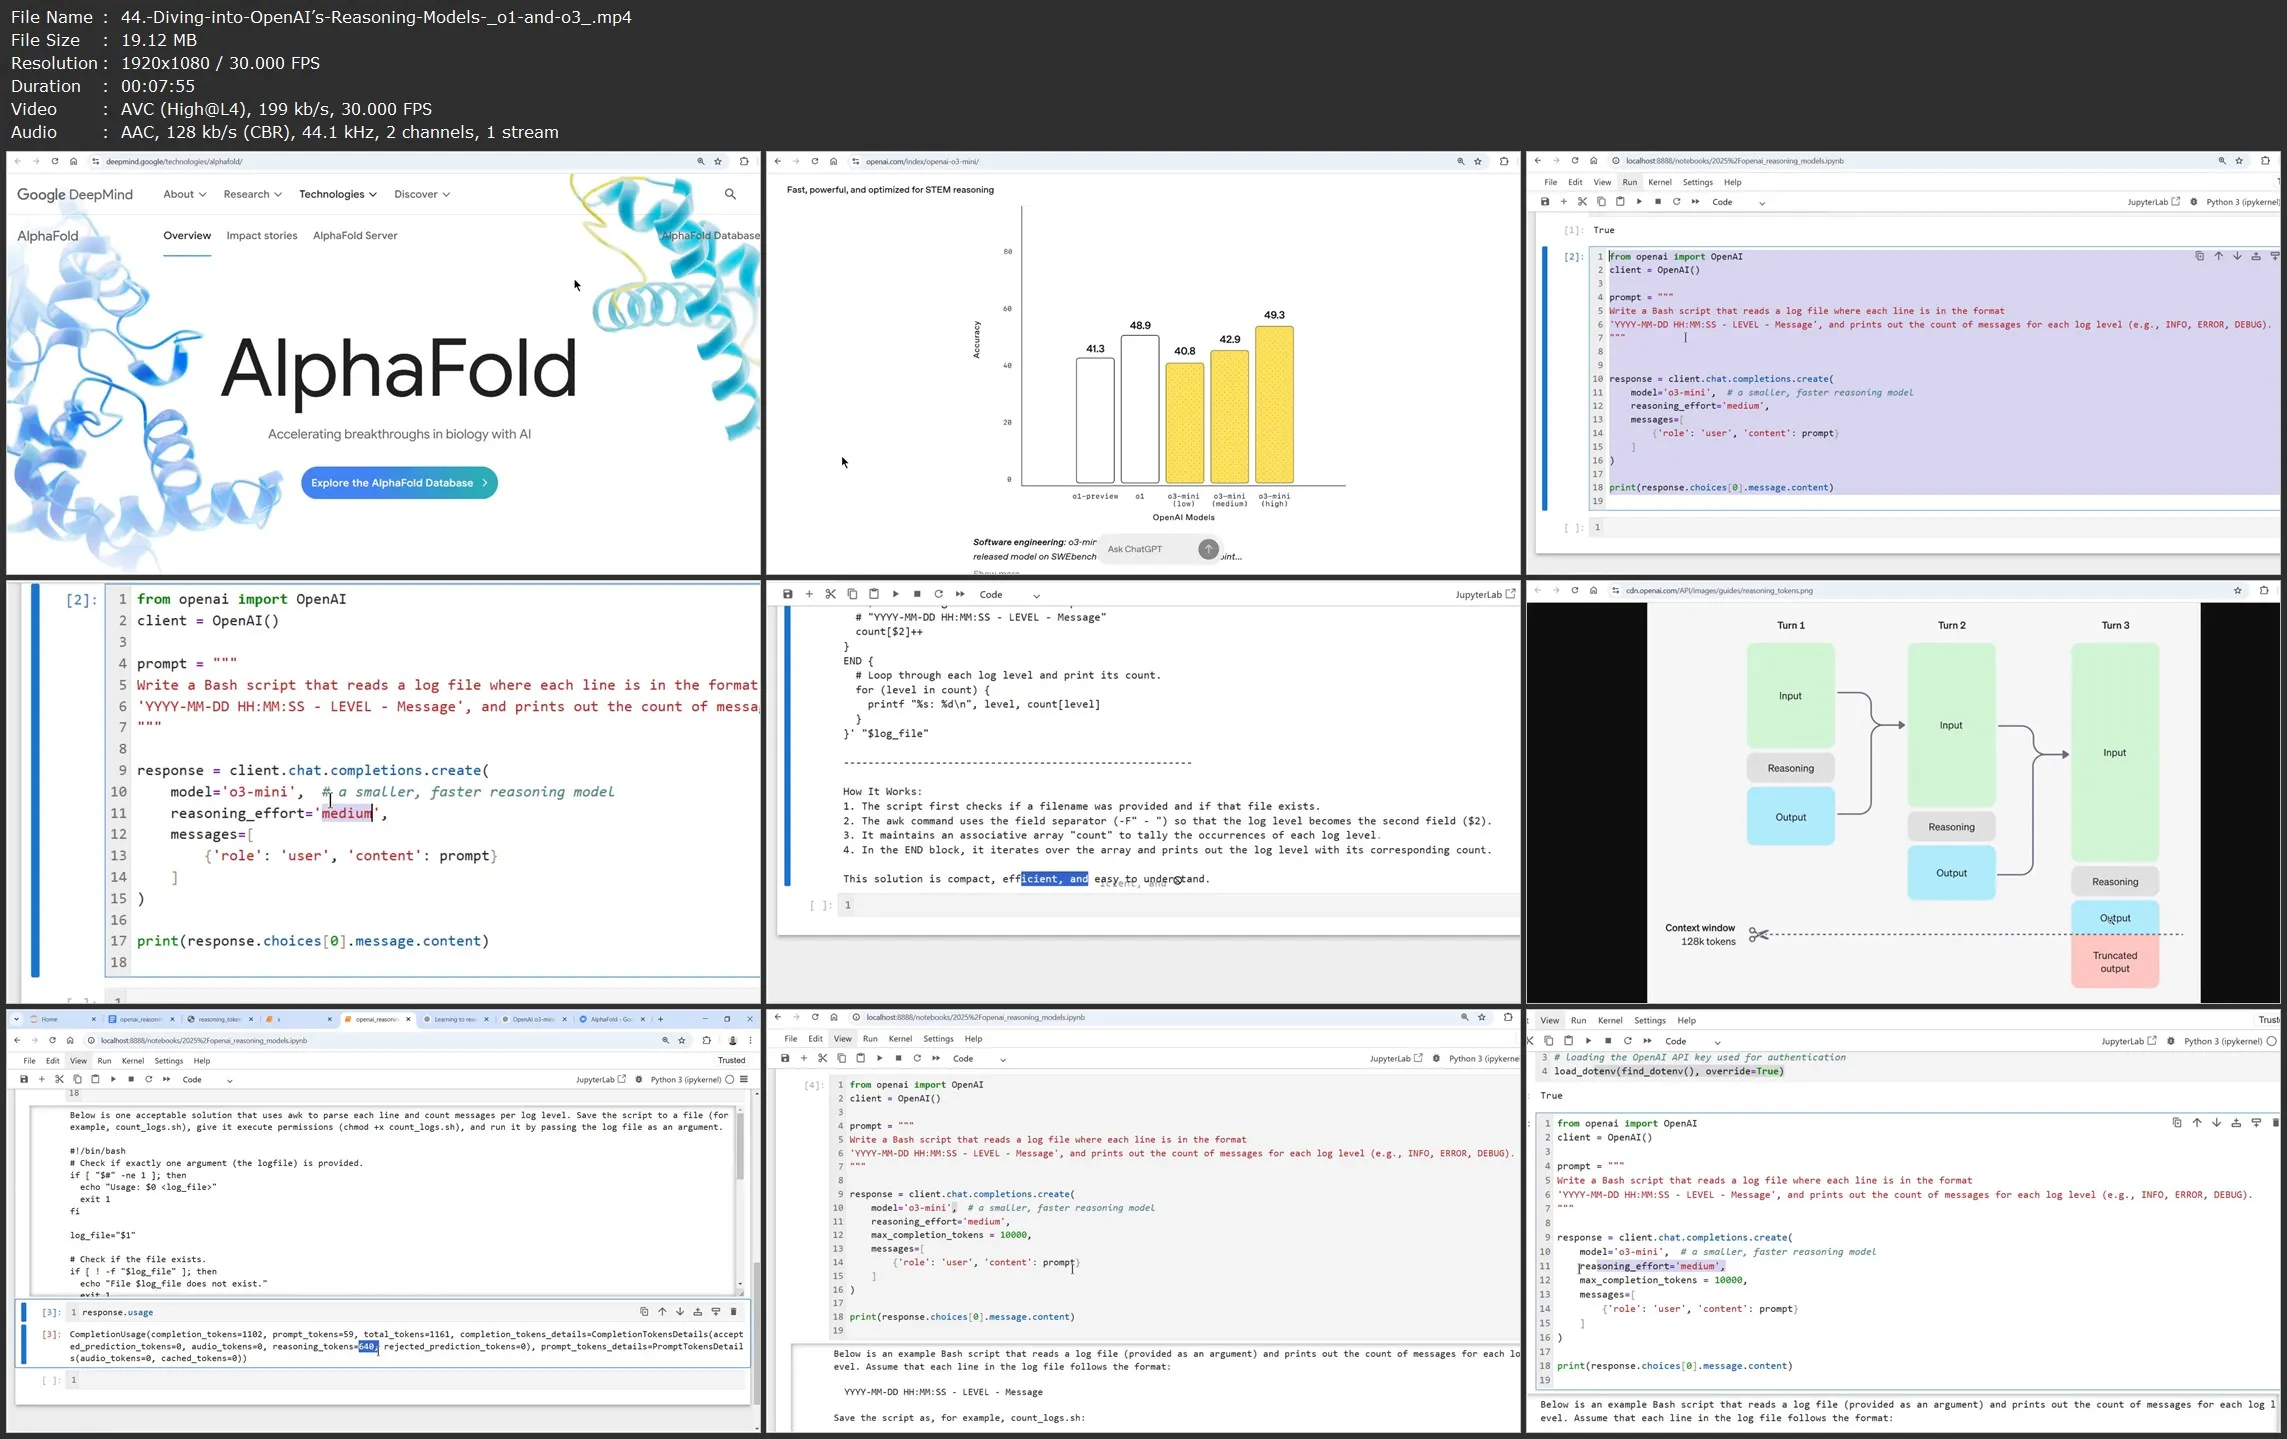The height and width of the screenshot is (1439, 2287).
Task: Move the cell up in the top-right frame
Action: click(2218, 256)
